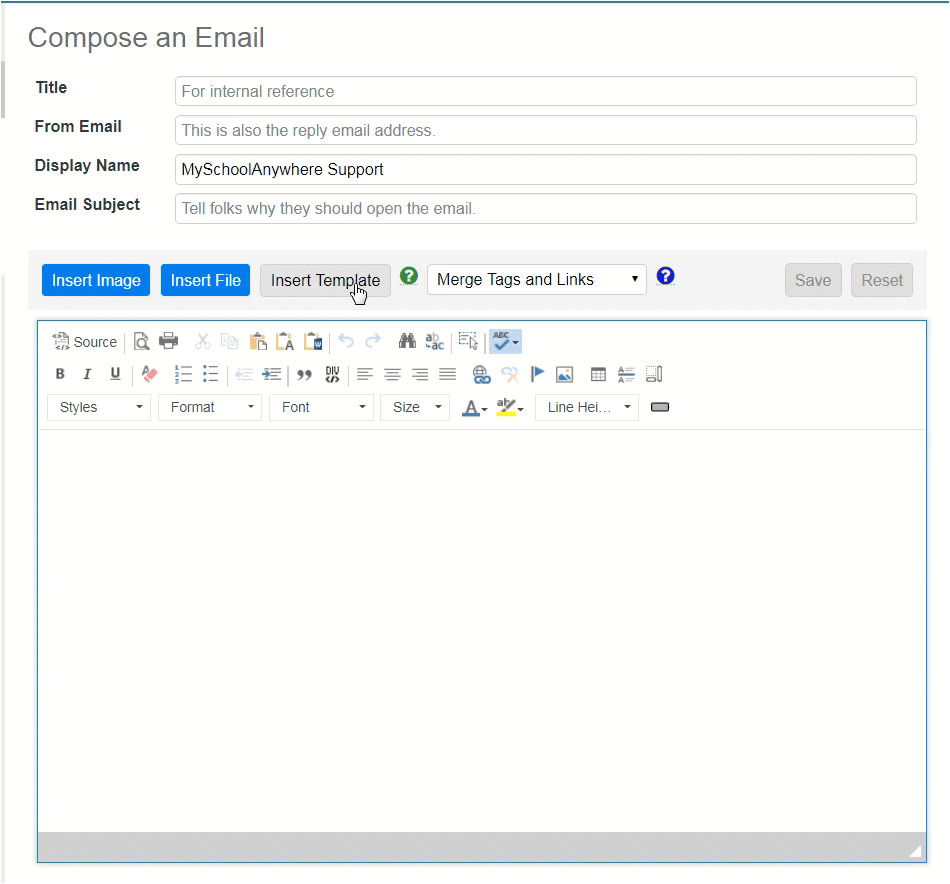The image size is (950, 884).
Task: Toggle bold formatting
Action: click(60, 374)
